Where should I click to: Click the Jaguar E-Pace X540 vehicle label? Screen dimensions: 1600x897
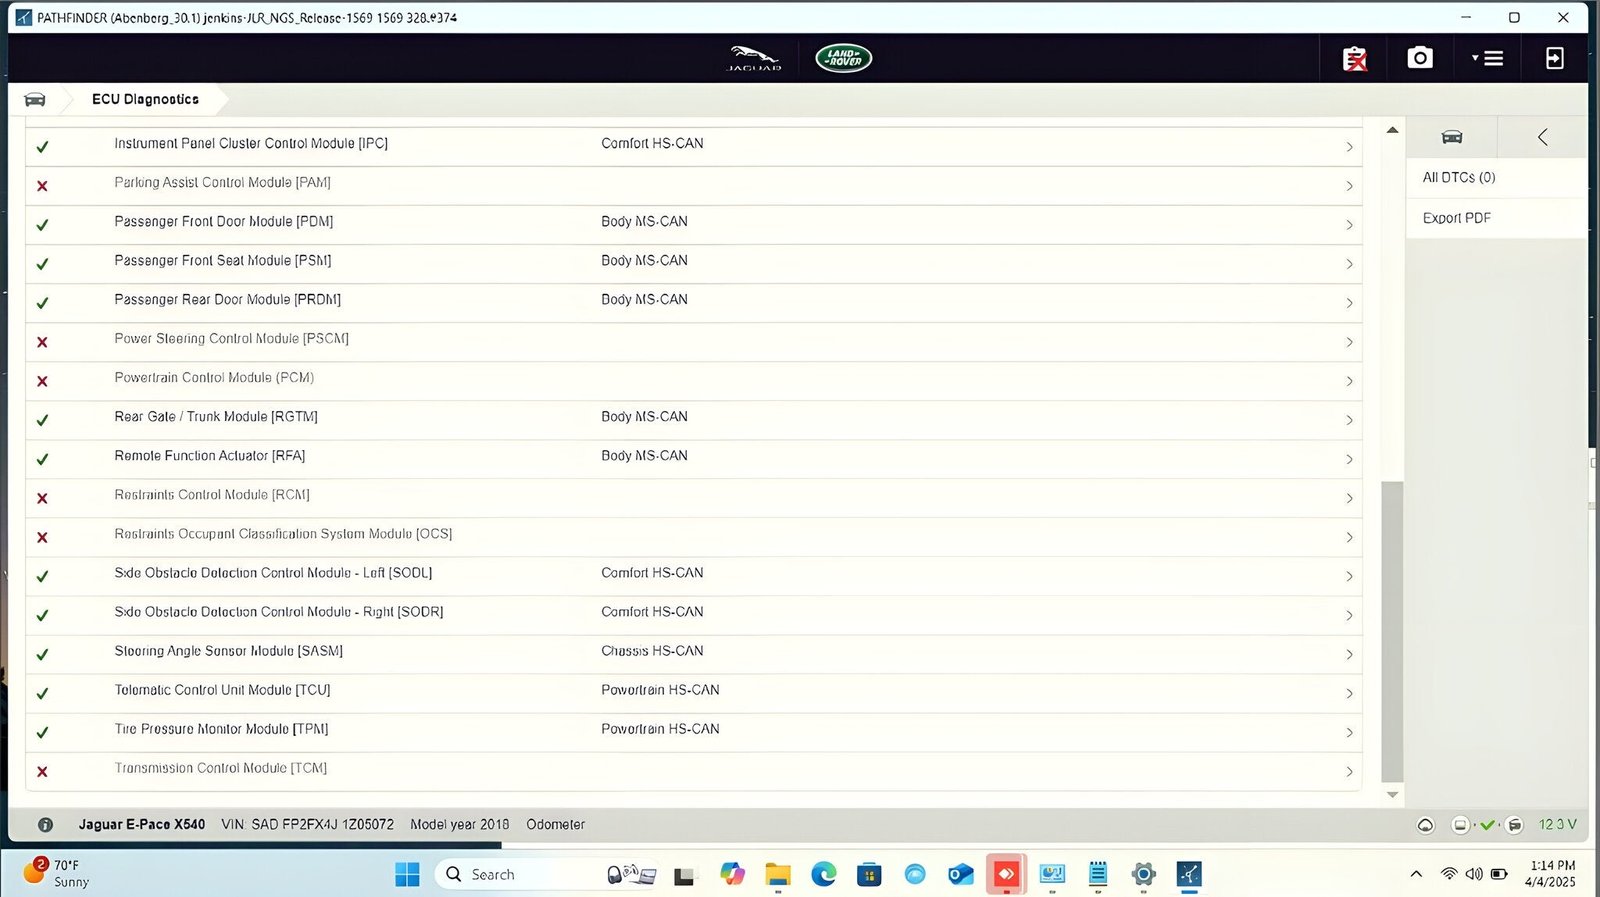142,825
